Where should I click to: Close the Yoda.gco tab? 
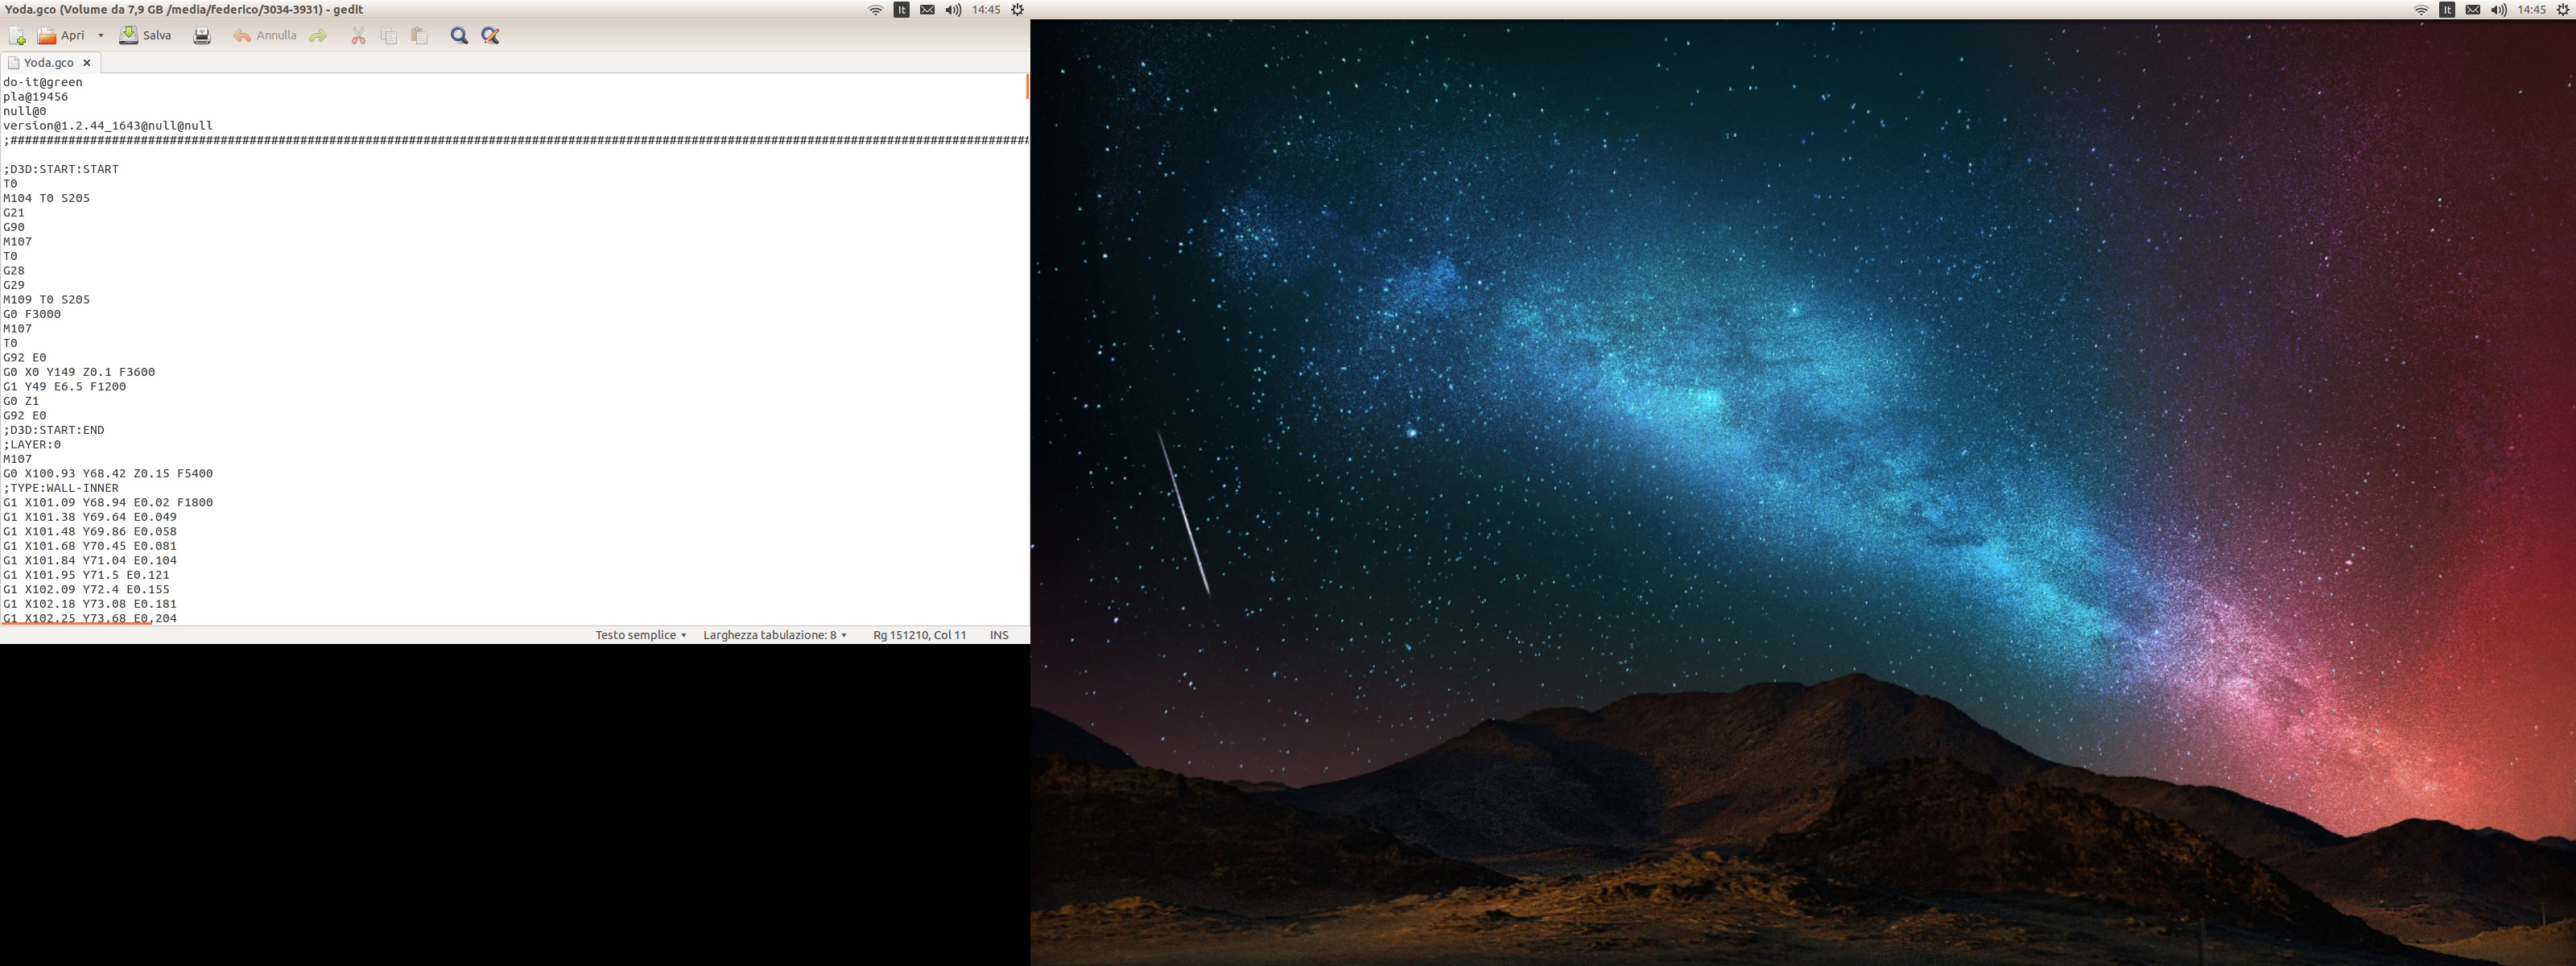click(x=87, y=63)
